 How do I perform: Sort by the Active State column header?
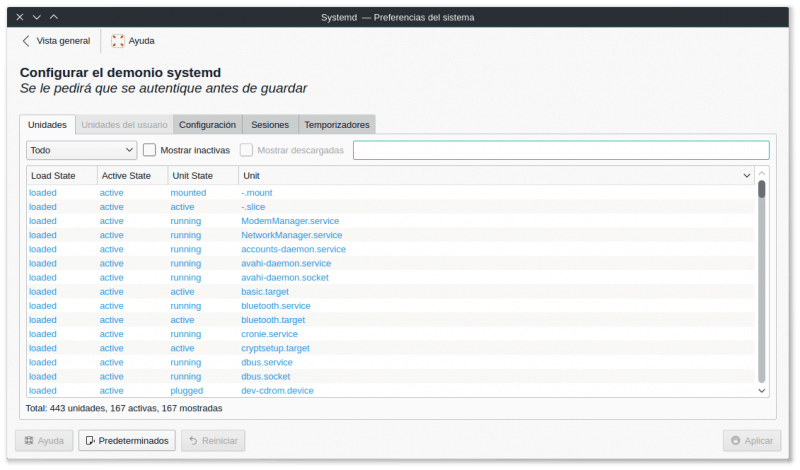pos(133,176)
